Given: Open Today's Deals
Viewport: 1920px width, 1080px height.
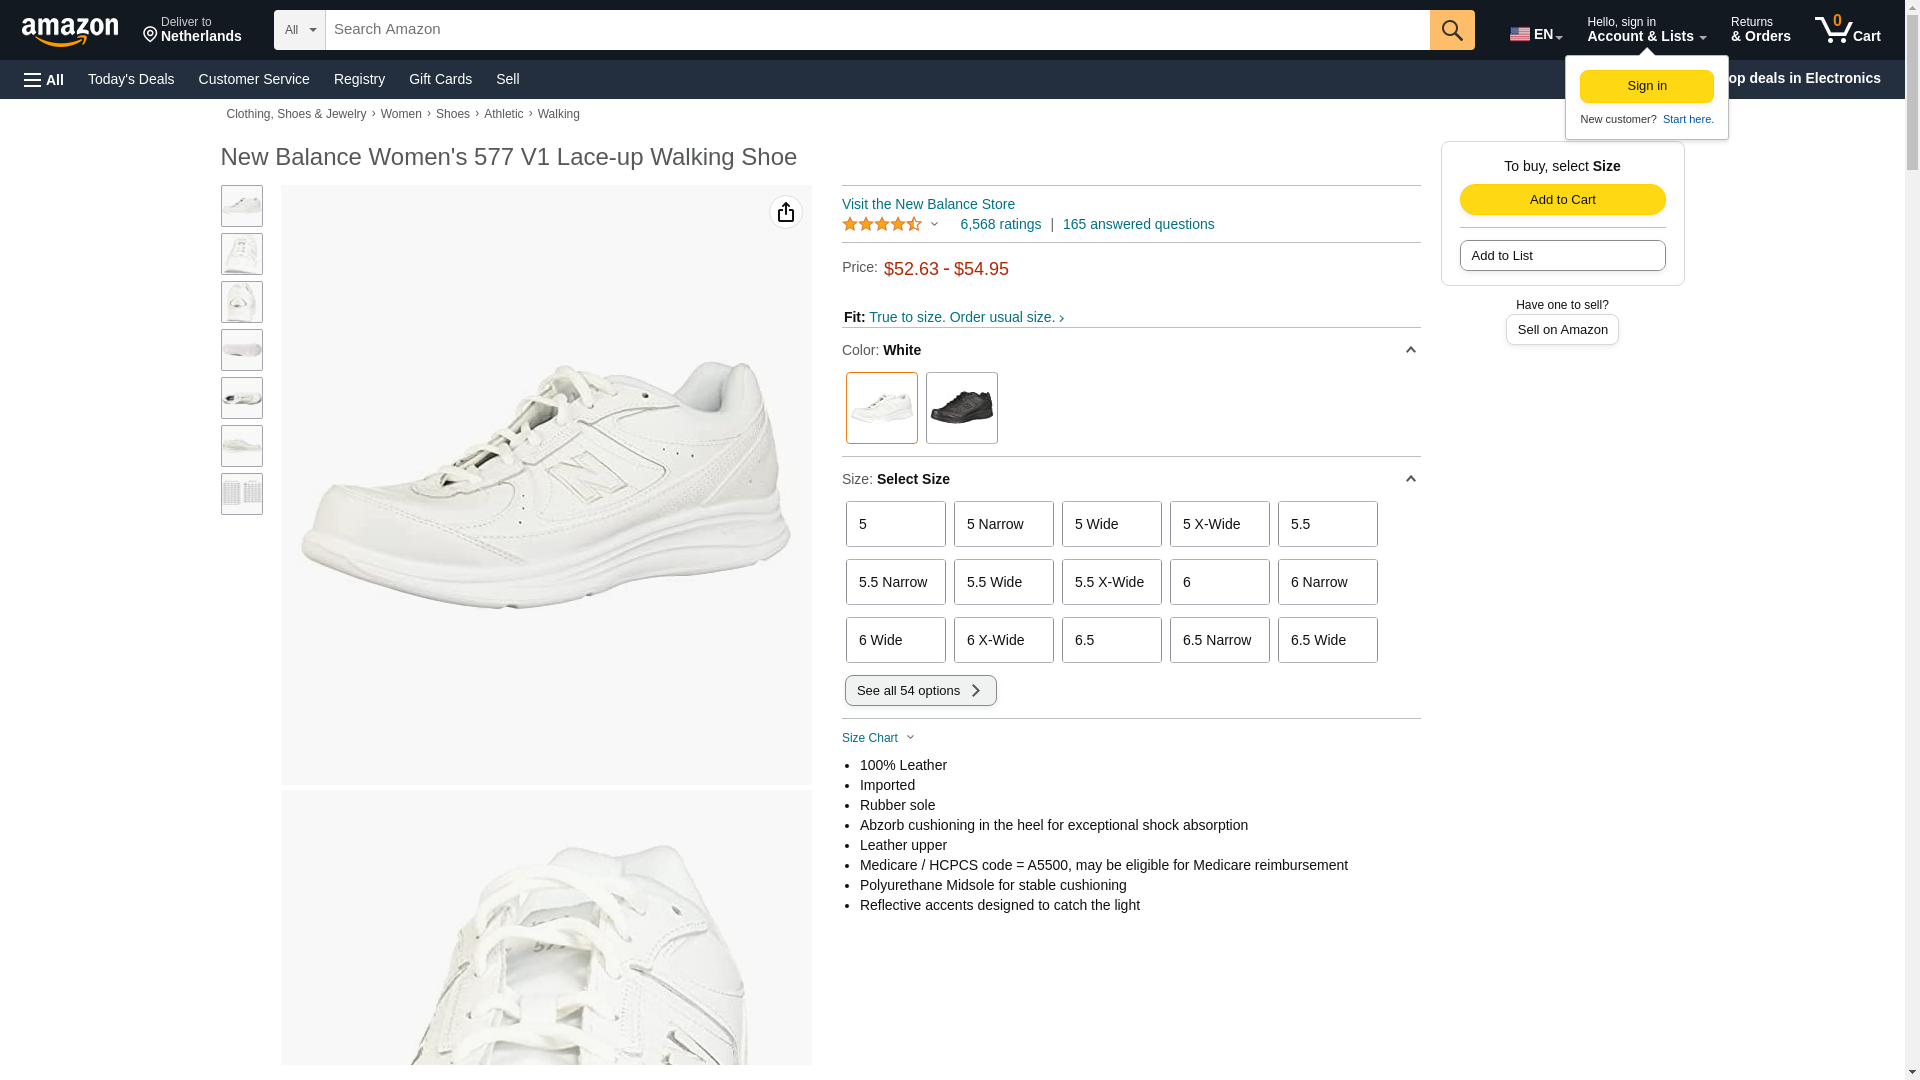Looking at the screenshot, I should pos(131,79).
